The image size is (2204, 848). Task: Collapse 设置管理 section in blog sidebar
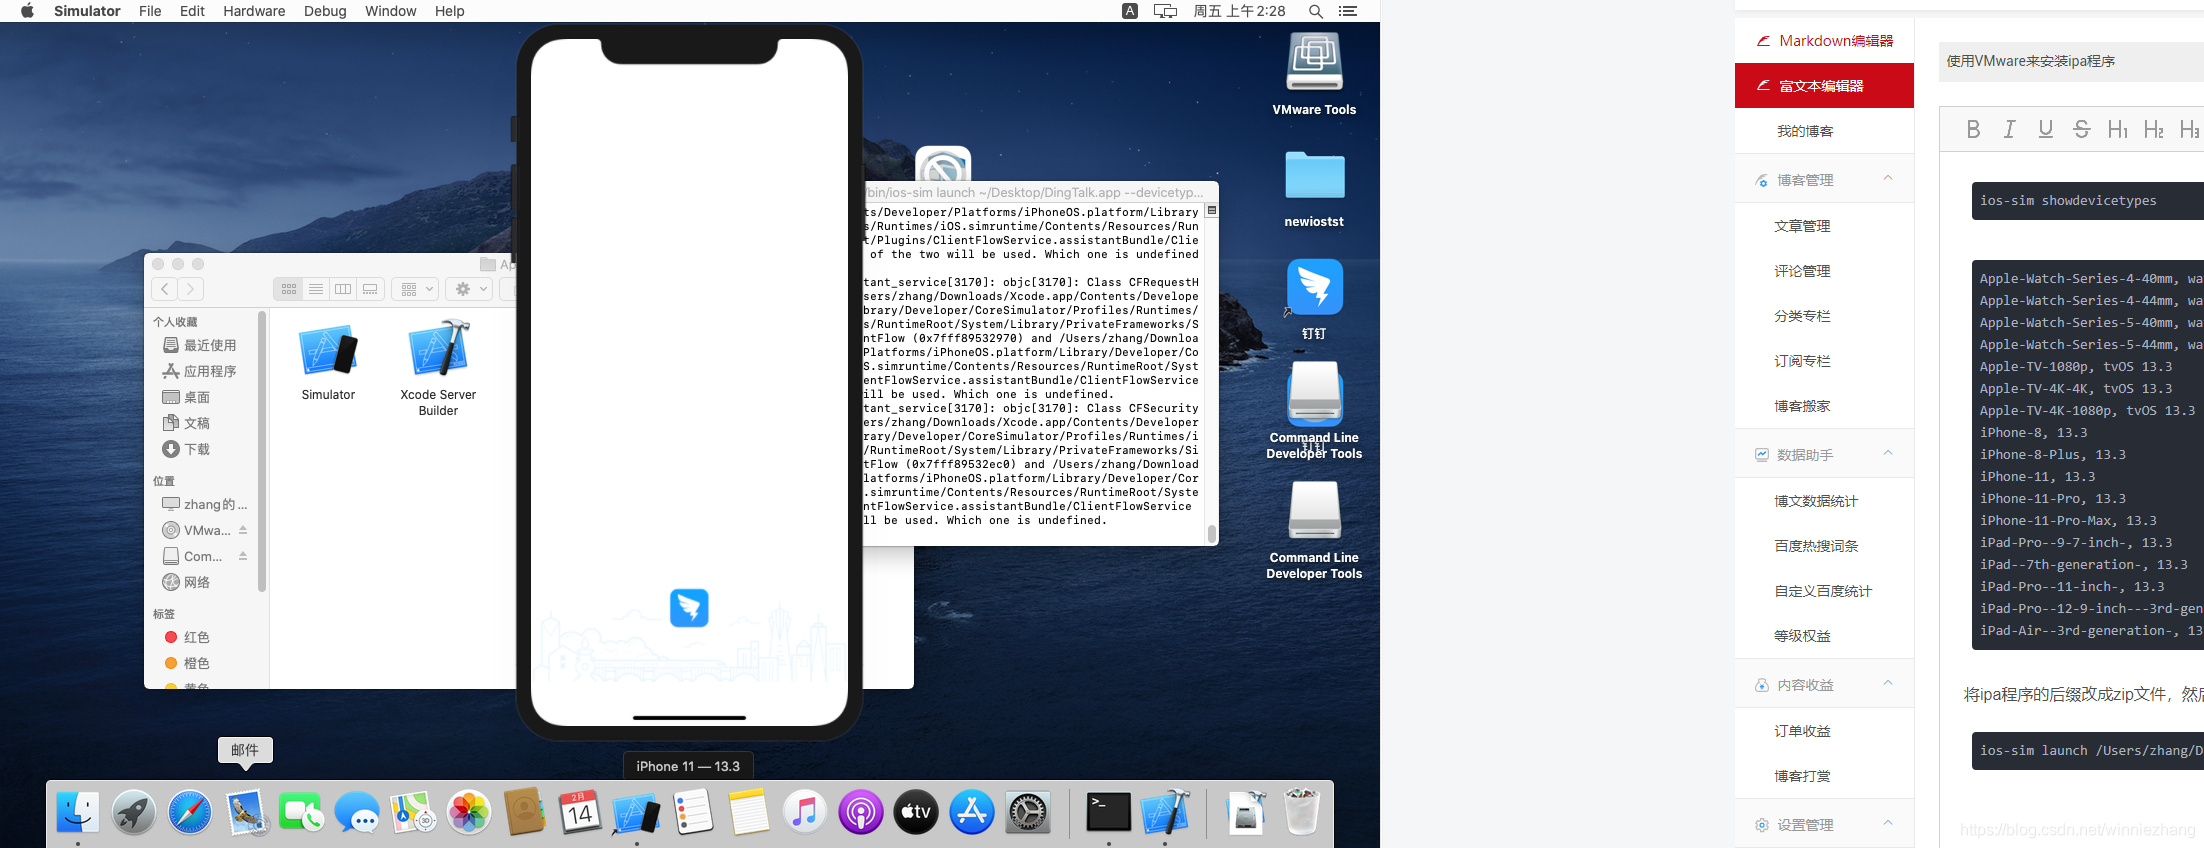1888,824
